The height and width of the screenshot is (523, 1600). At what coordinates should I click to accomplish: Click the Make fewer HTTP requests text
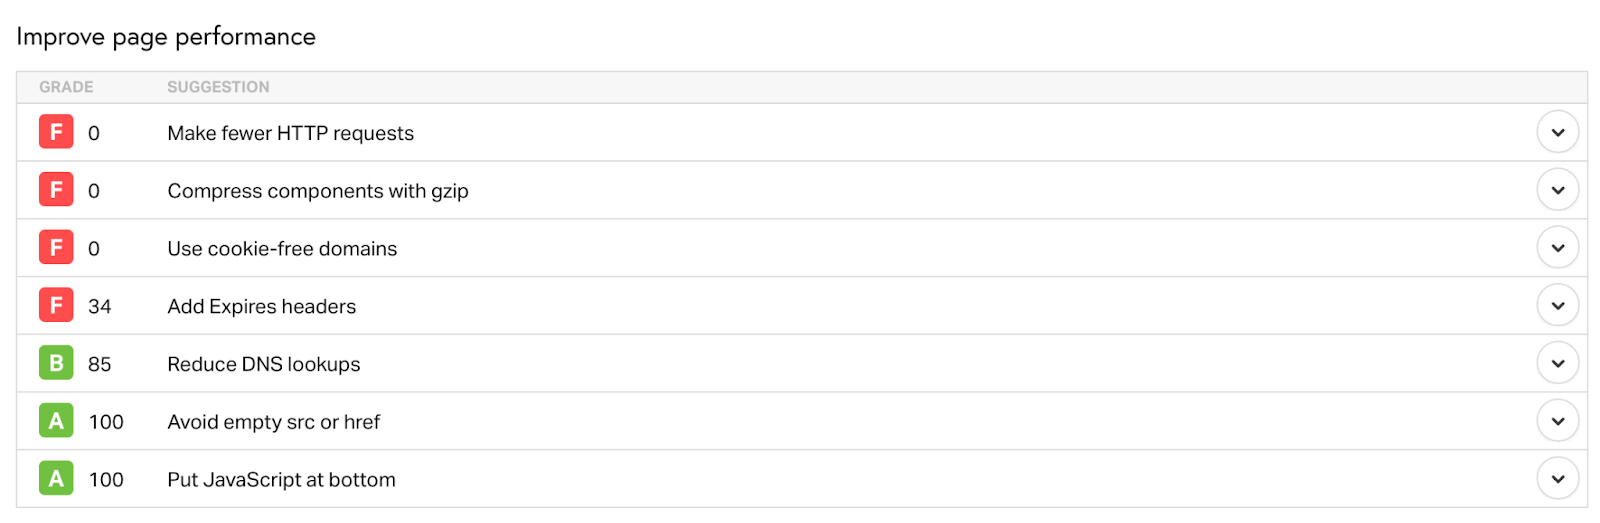pos(290,133)
